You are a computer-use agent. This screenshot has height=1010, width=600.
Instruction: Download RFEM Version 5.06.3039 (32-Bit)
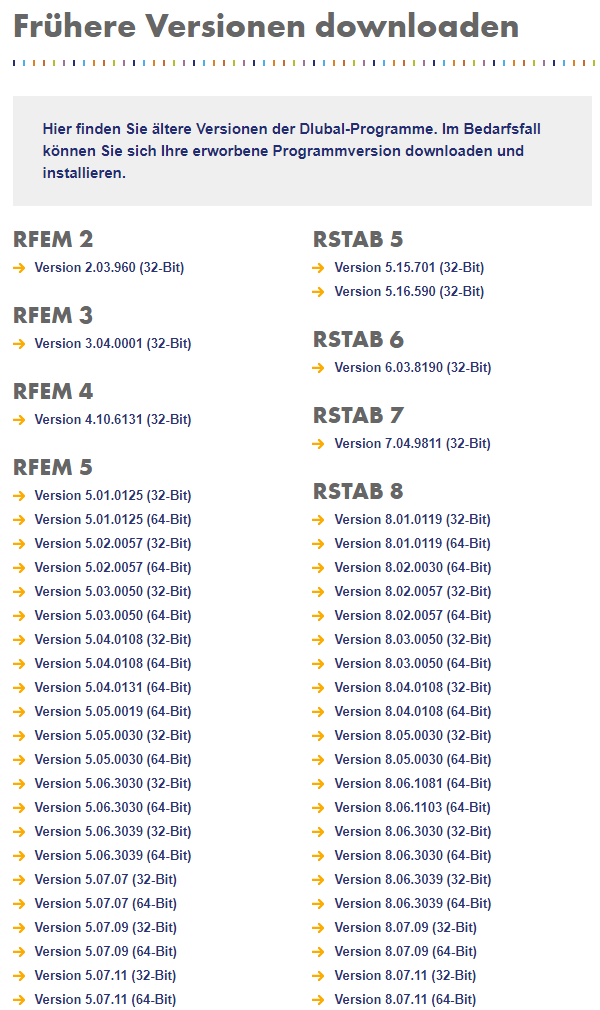tap(112, 832)
